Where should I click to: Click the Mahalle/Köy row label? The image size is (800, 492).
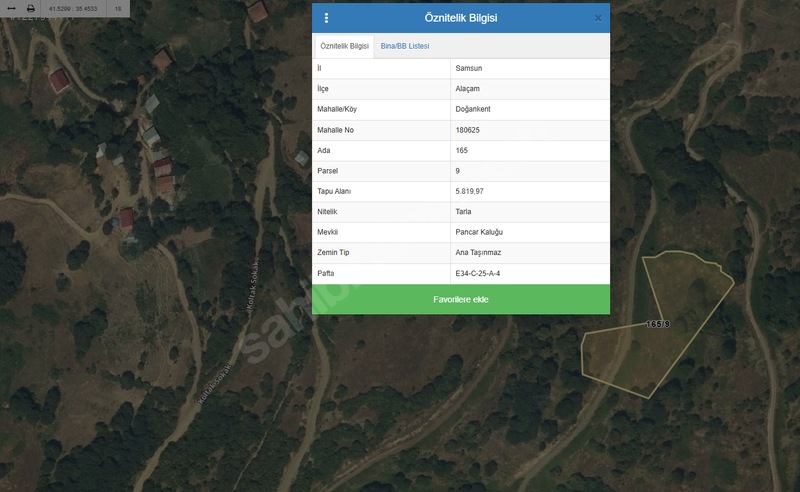click(x=337, y=109)
